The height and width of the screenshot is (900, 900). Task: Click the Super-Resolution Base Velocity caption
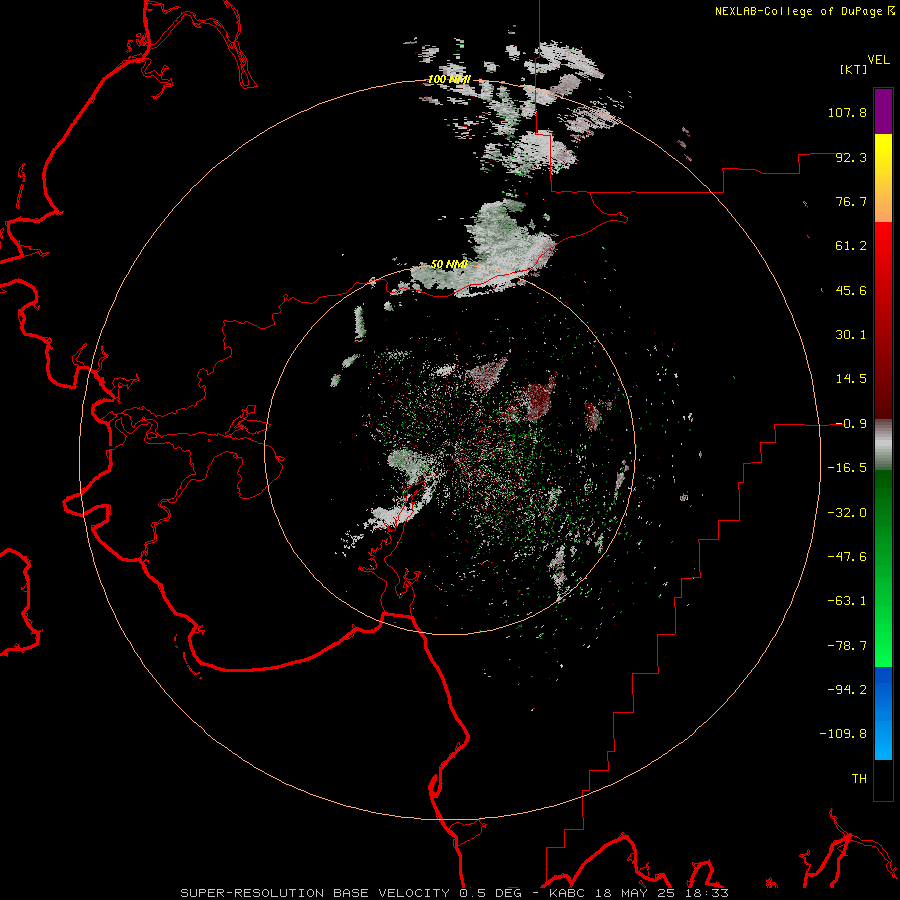351,893
